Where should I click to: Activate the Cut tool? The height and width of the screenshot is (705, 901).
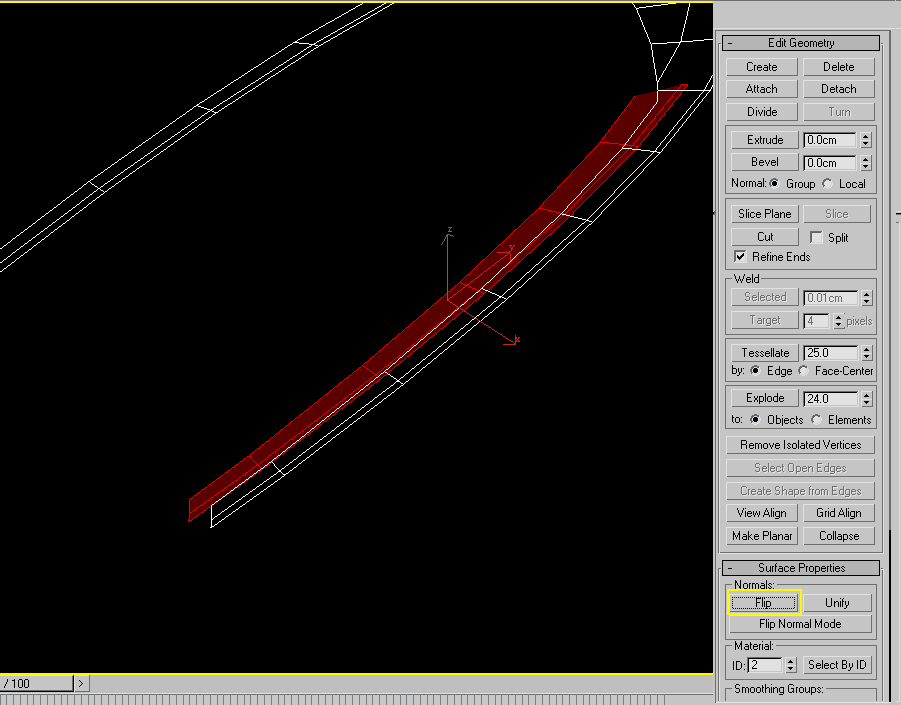[x=764, y=237]
